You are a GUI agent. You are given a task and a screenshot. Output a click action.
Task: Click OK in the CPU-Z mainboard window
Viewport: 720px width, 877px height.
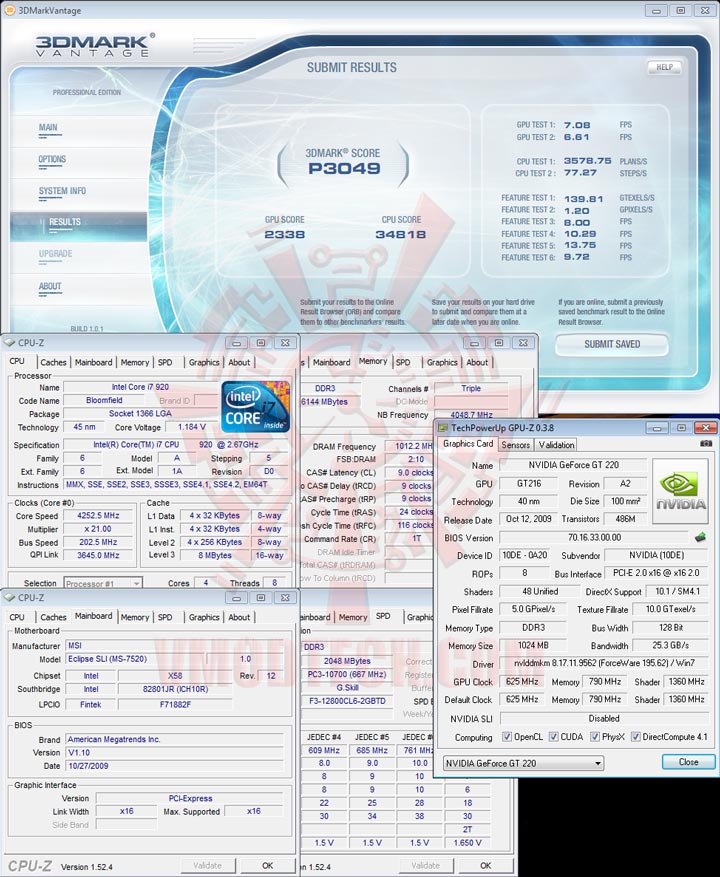pyautogui.click(x=267, y=865)
